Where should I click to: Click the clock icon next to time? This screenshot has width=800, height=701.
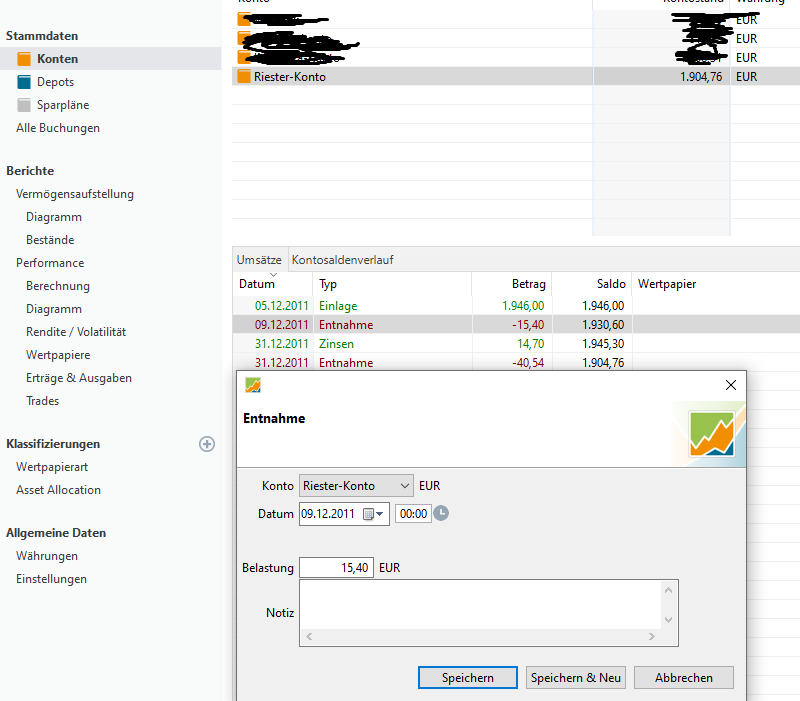441,513
